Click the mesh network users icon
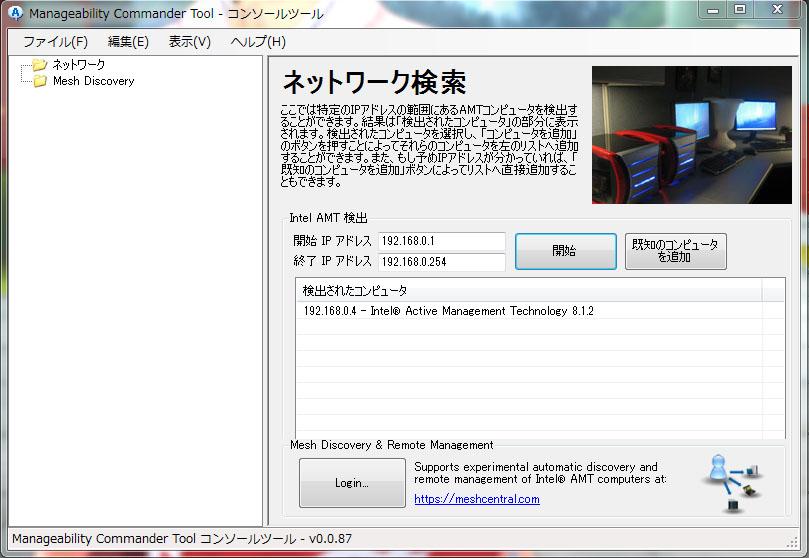809x558 pixels. 732,483
